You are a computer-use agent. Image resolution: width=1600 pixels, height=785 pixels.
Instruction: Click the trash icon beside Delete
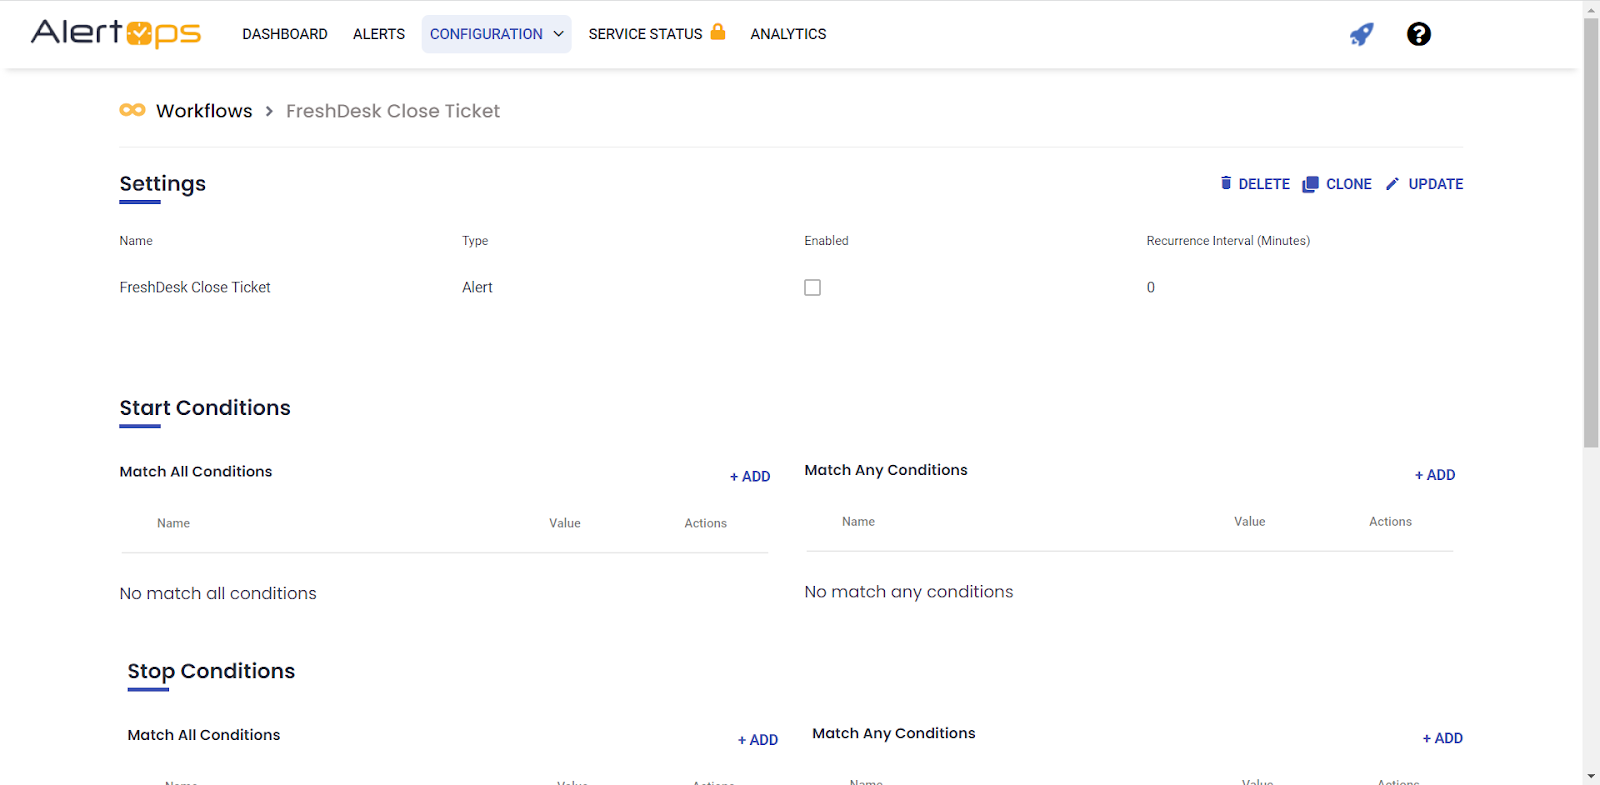[x=1226, y=183]
